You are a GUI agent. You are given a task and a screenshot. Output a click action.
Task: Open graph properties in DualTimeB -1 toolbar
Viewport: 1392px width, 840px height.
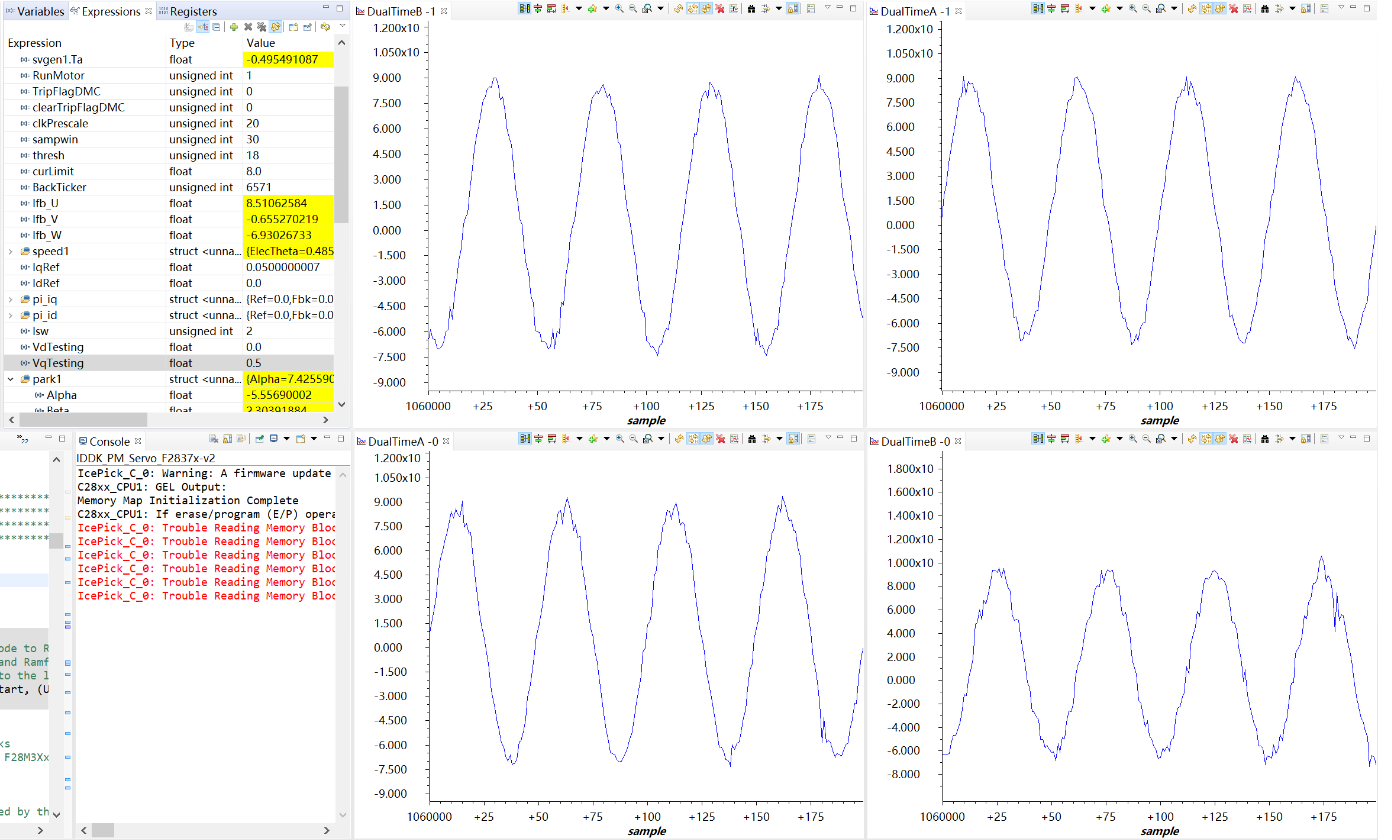[x=735, y=9]
